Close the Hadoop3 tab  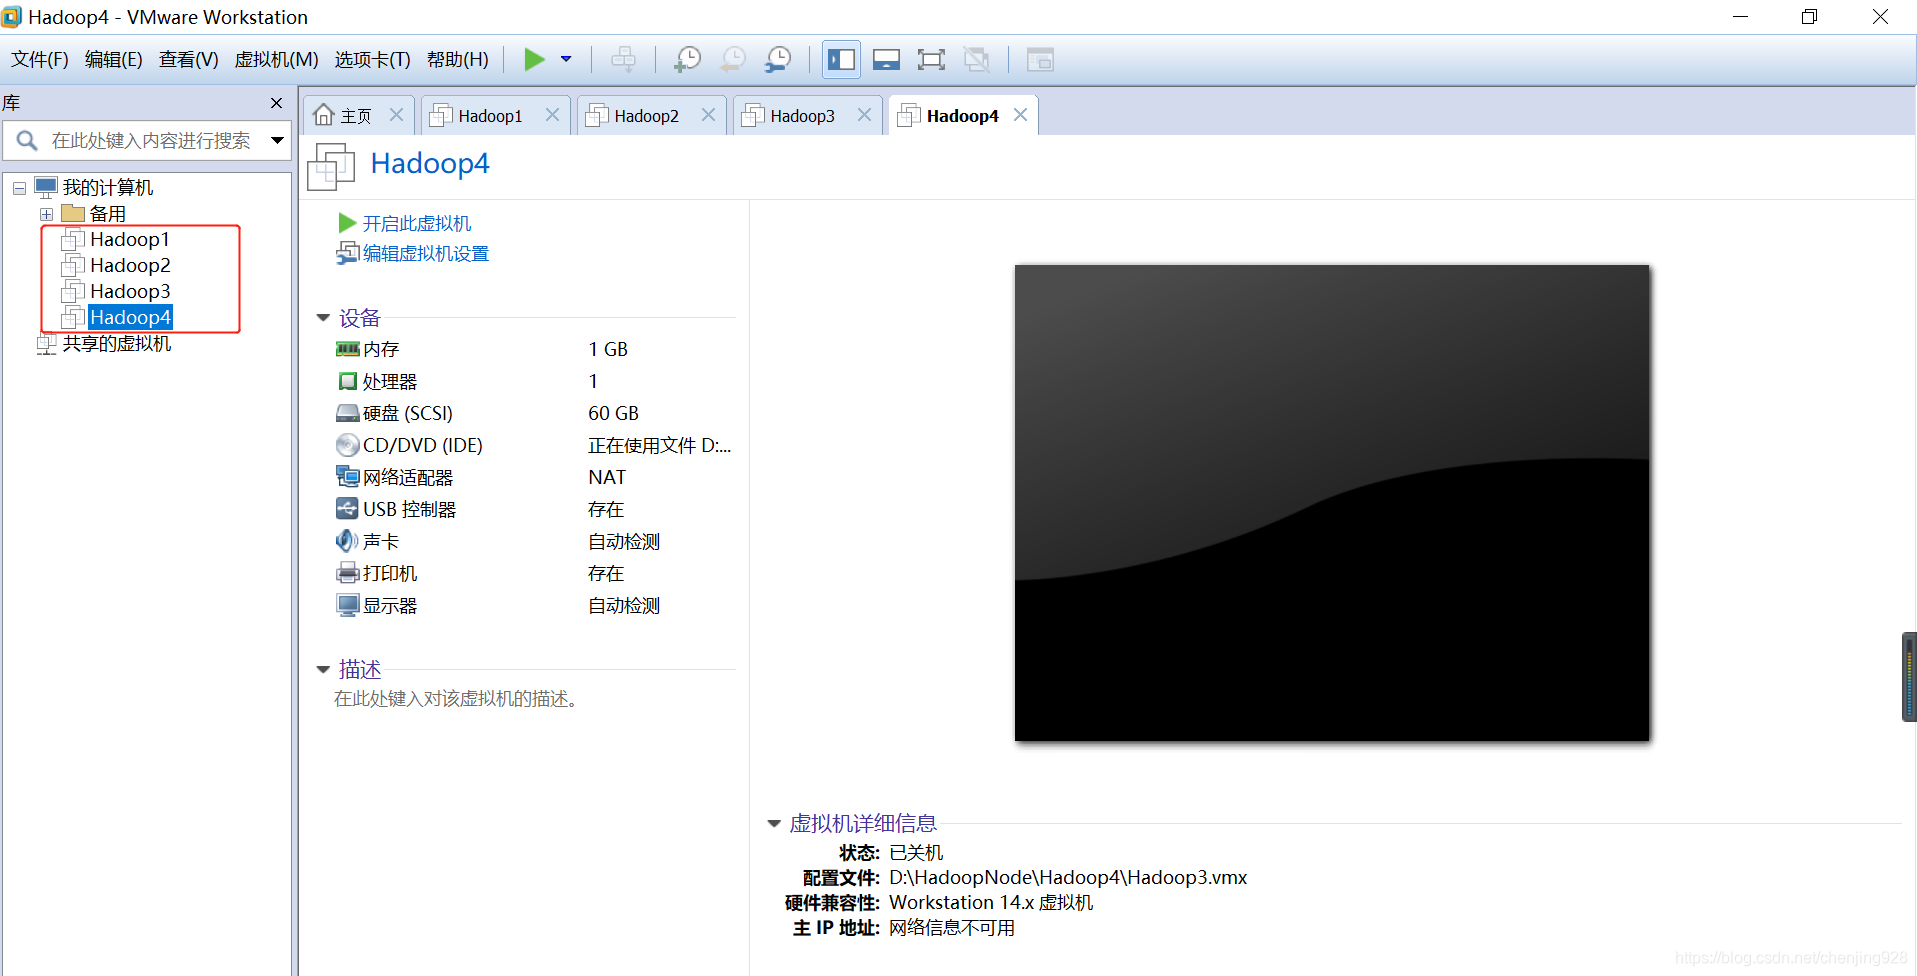coord(864,115)
